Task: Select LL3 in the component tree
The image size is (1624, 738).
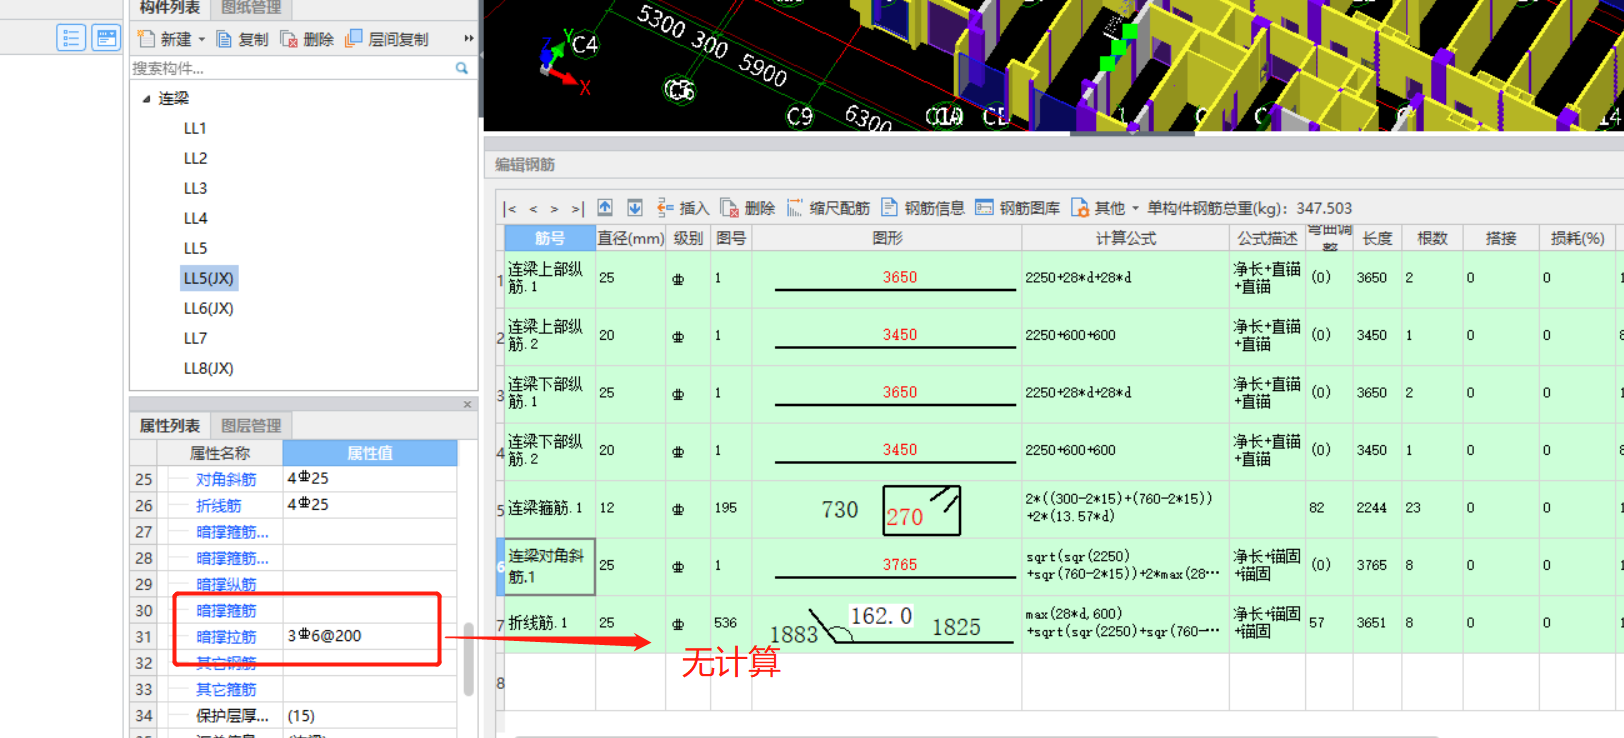Action: 195,188
